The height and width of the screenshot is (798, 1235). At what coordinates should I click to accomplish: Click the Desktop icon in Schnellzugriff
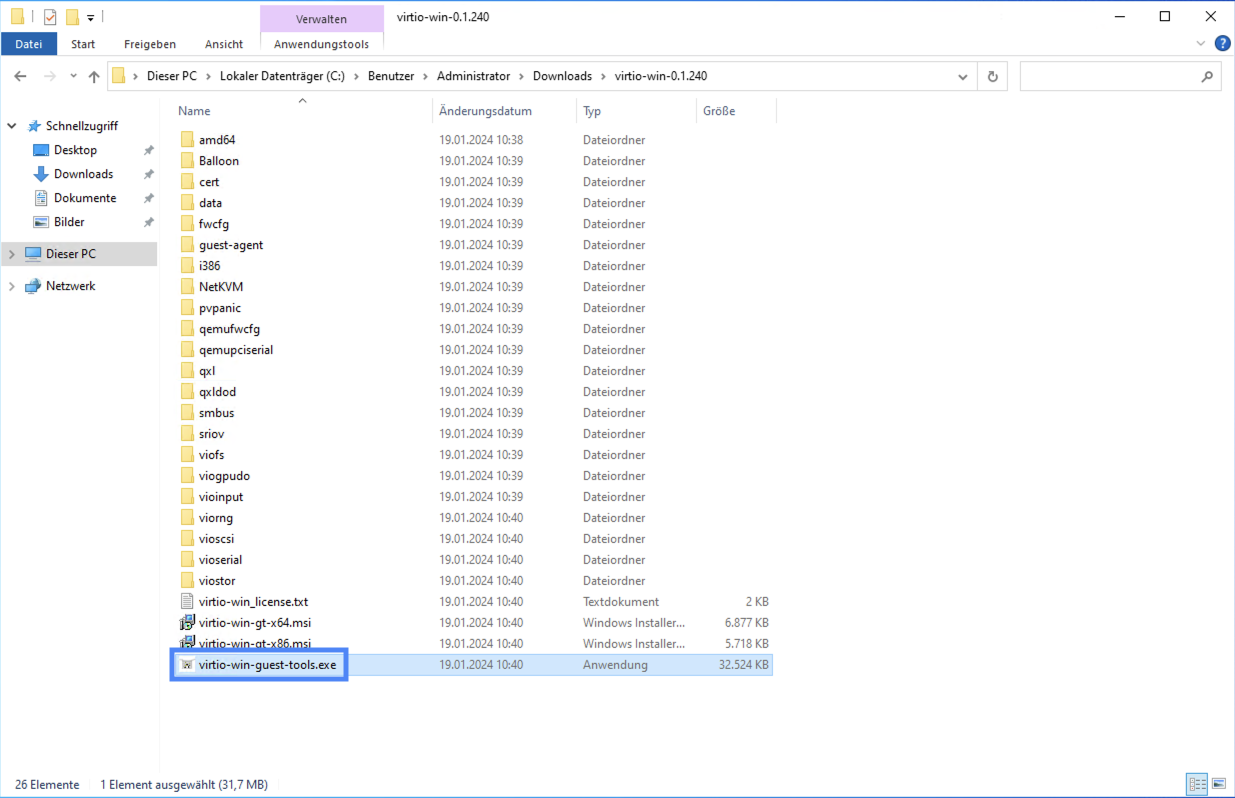click(41, 150)
